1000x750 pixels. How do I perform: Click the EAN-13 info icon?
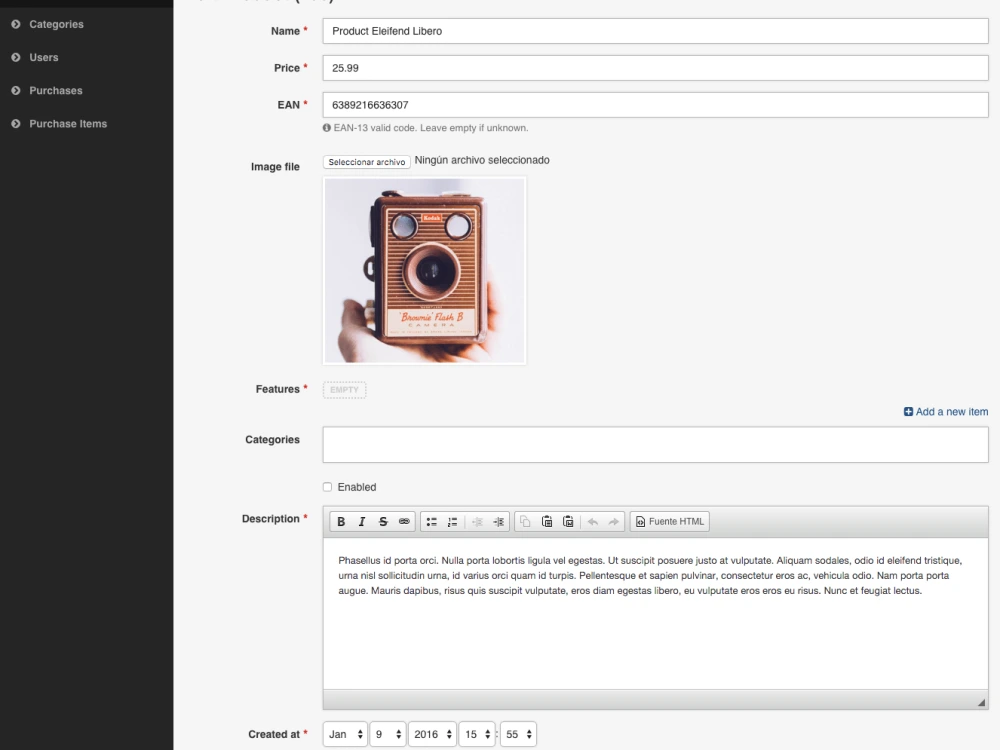tap(326, 127)
